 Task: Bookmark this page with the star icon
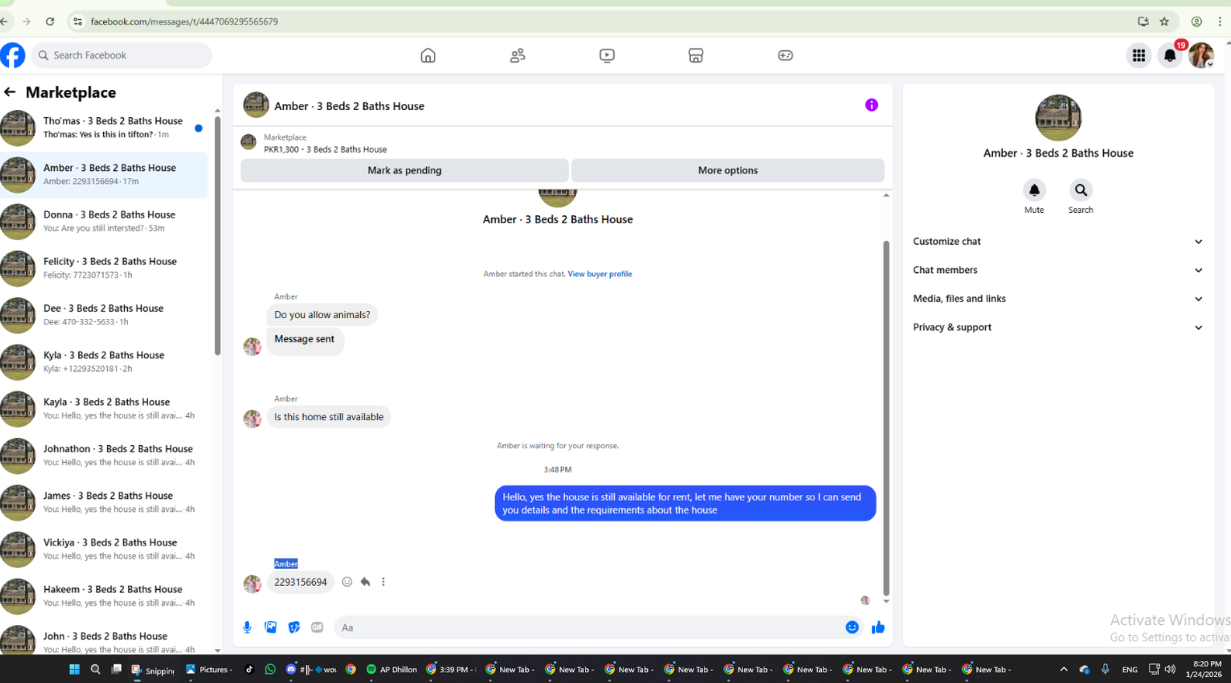click(1164, 21)
